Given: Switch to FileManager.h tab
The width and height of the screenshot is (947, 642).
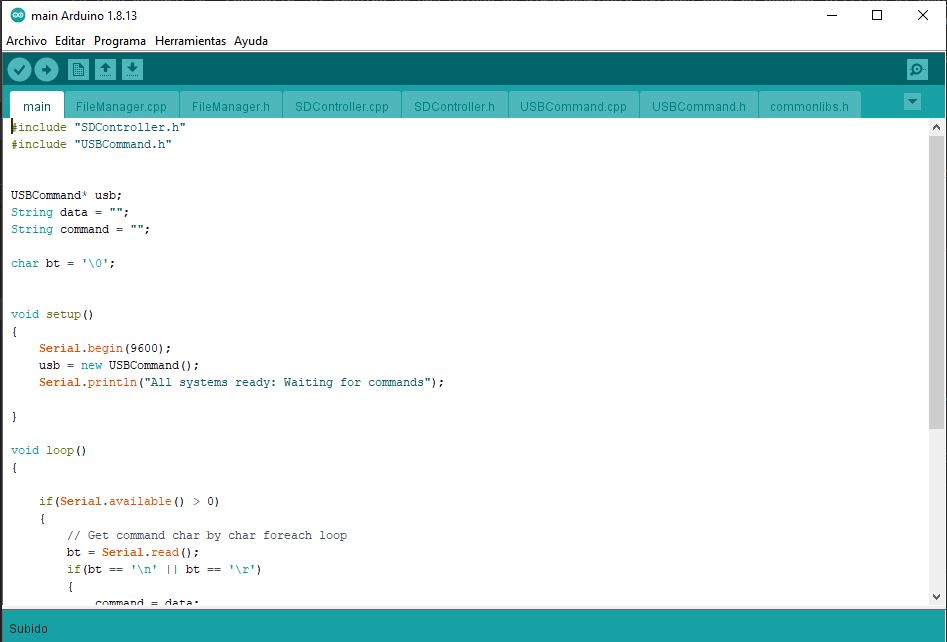Looking at the screenshot, I should pos(231,106).
